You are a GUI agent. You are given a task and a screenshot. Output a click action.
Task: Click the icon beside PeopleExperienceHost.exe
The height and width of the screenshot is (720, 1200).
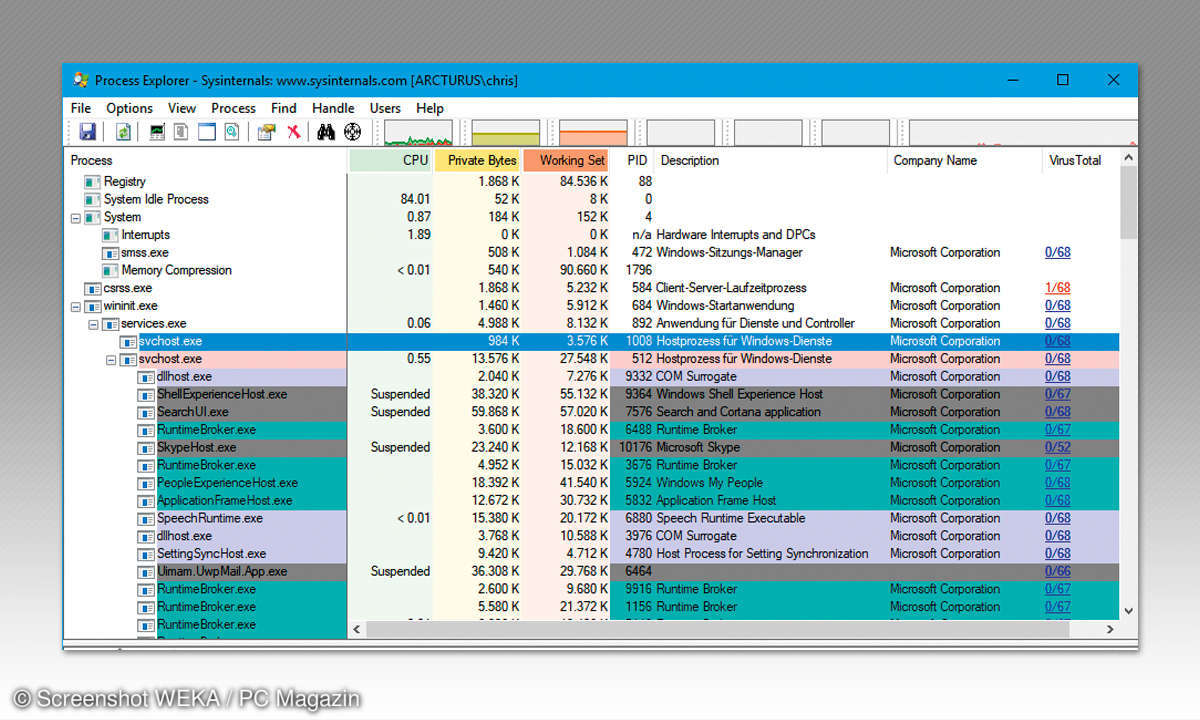(146, 483)
